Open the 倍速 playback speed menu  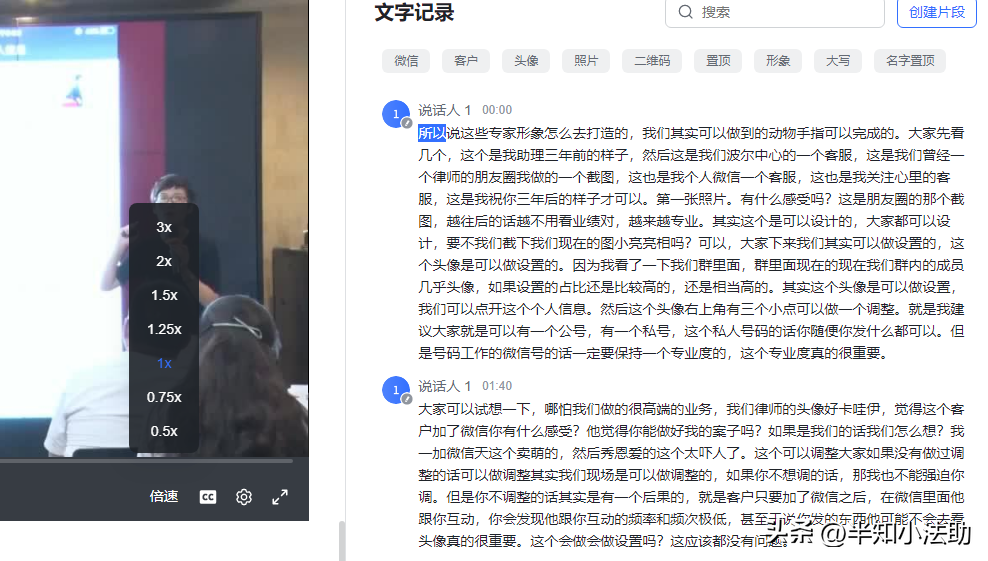[x=164, y=497]
